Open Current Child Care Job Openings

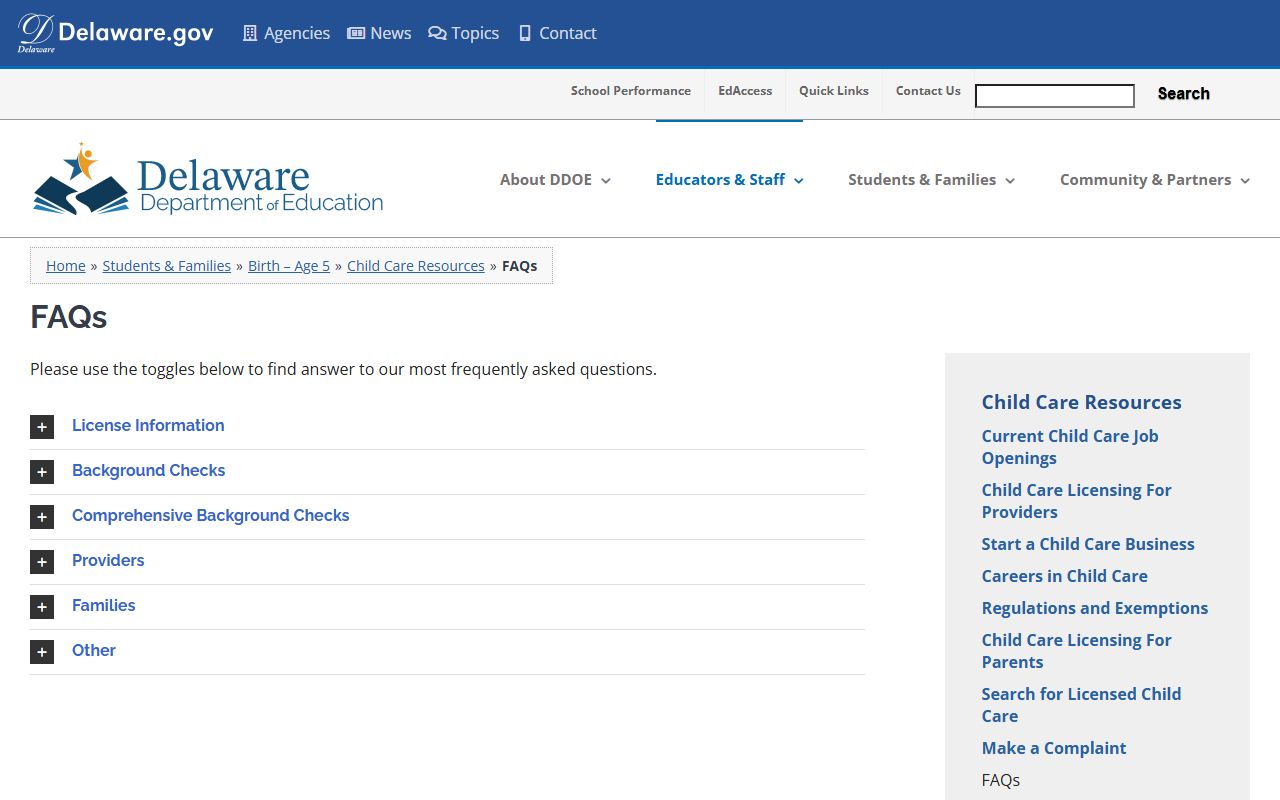coord(1070,447)
